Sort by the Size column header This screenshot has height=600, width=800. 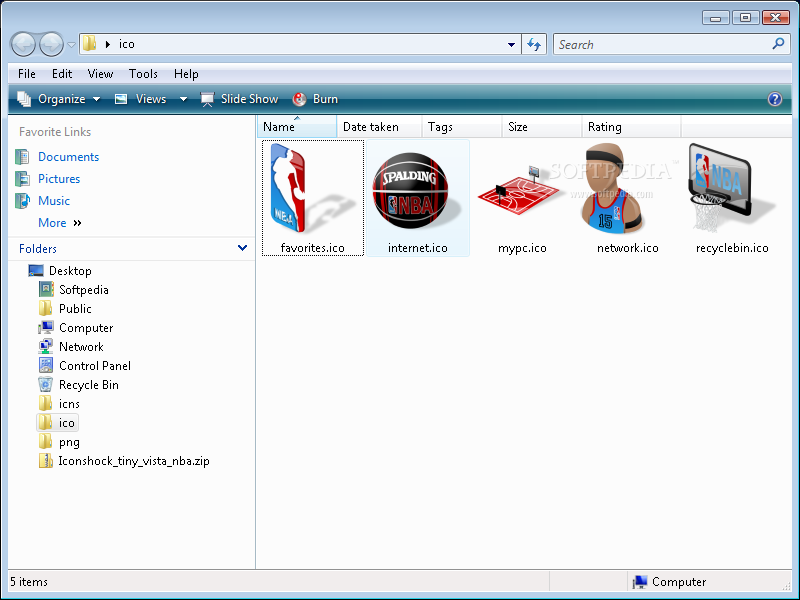point(542,127)
